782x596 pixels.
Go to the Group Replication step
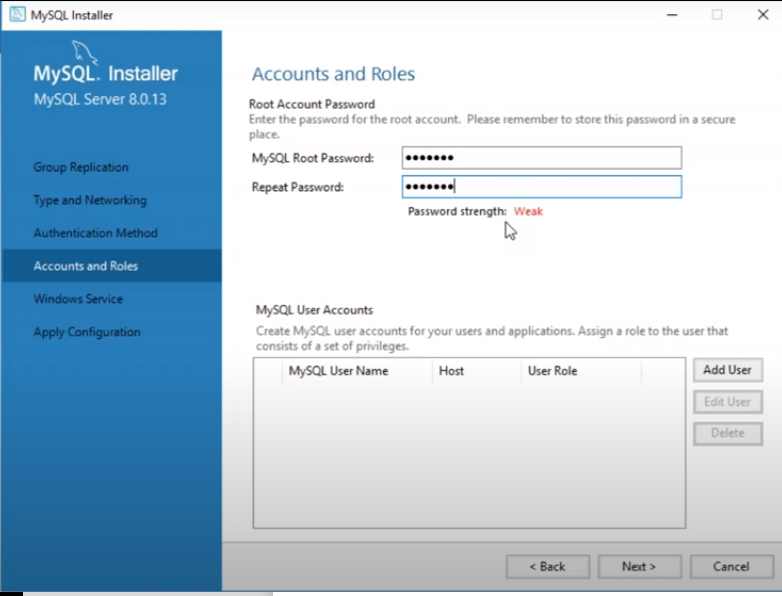click(x=81, y=167)
